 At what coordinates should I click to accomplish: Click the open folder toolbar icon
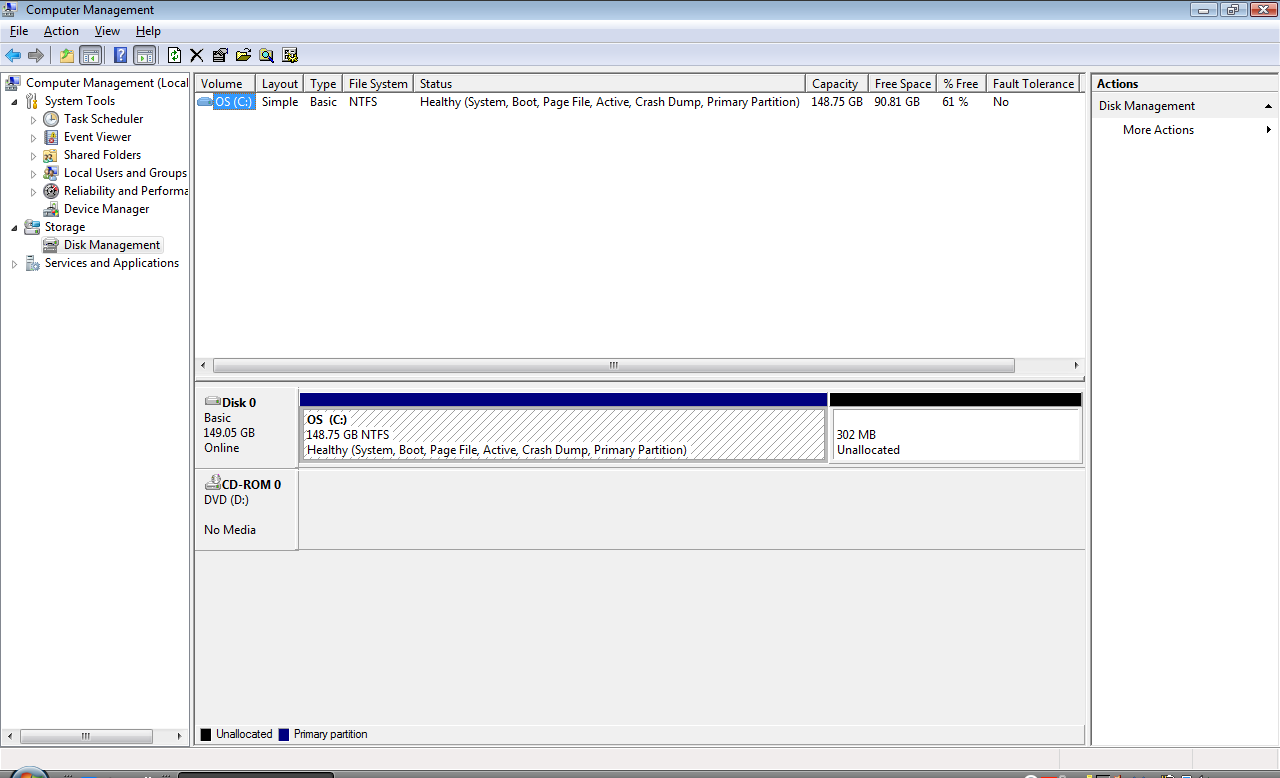pos(243,56)
